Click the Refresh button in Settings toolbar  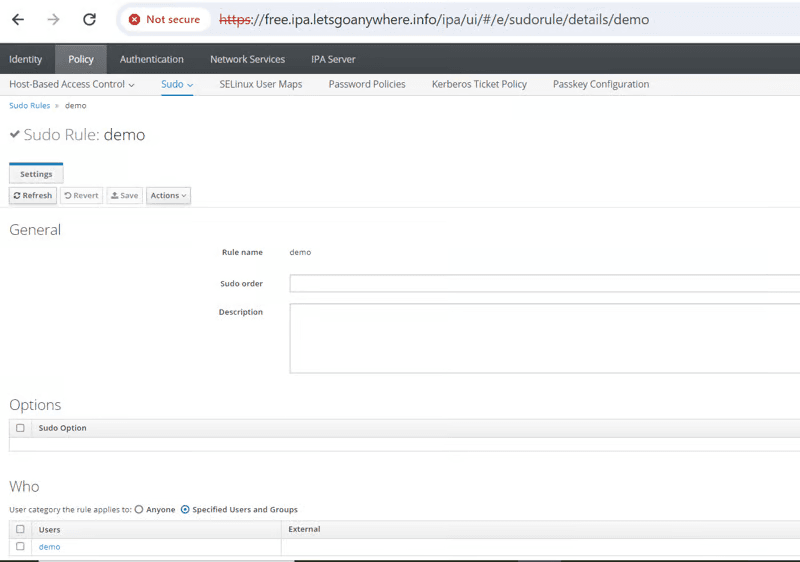click(x=33, y=196)
